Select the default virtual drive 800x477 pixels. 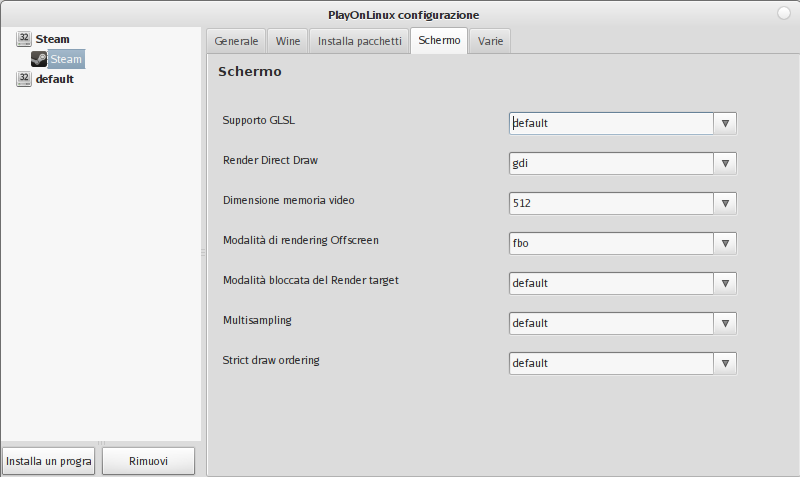(x=55, y=79)
